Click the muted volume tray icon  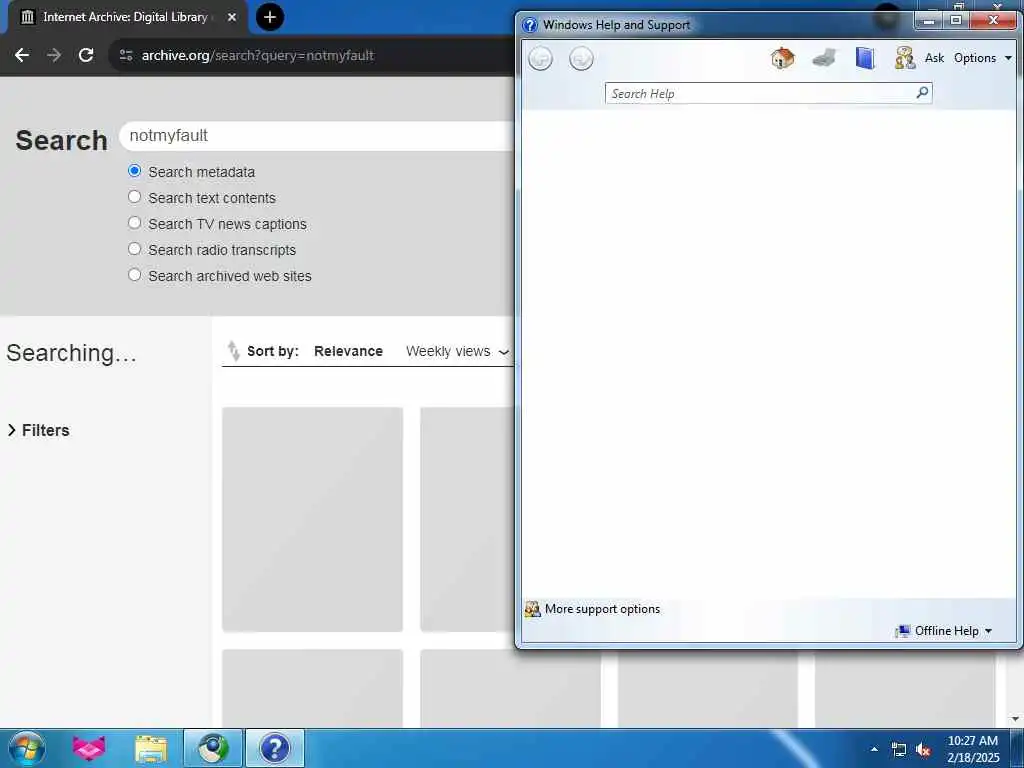point(923,750)
